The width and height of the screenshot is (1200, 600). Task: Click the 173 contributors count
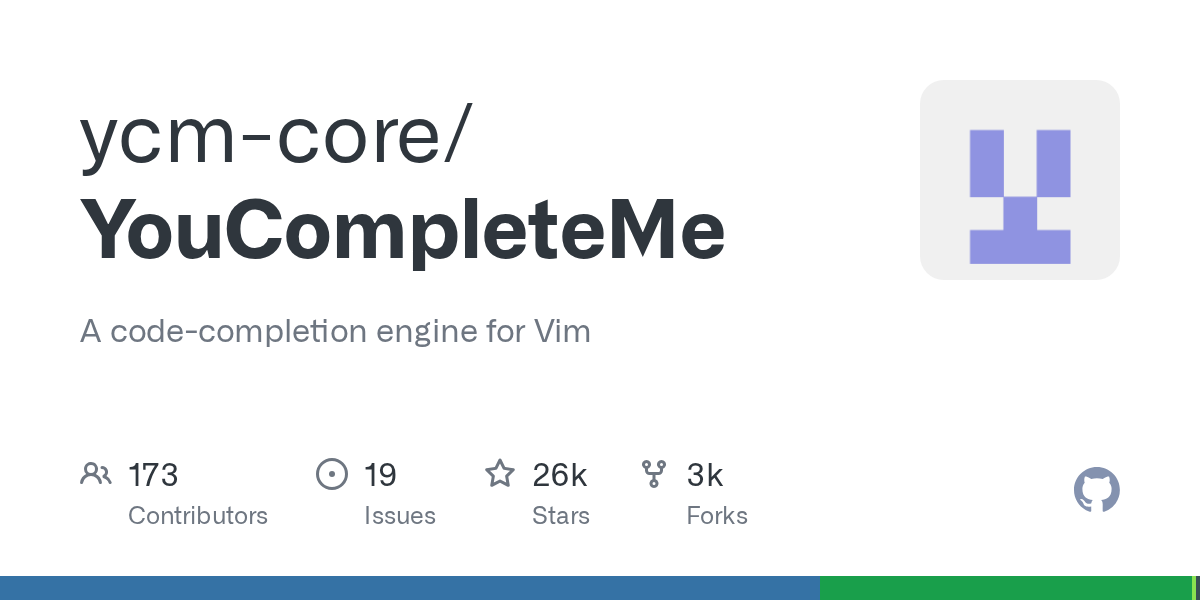click(x=153, y=474)
